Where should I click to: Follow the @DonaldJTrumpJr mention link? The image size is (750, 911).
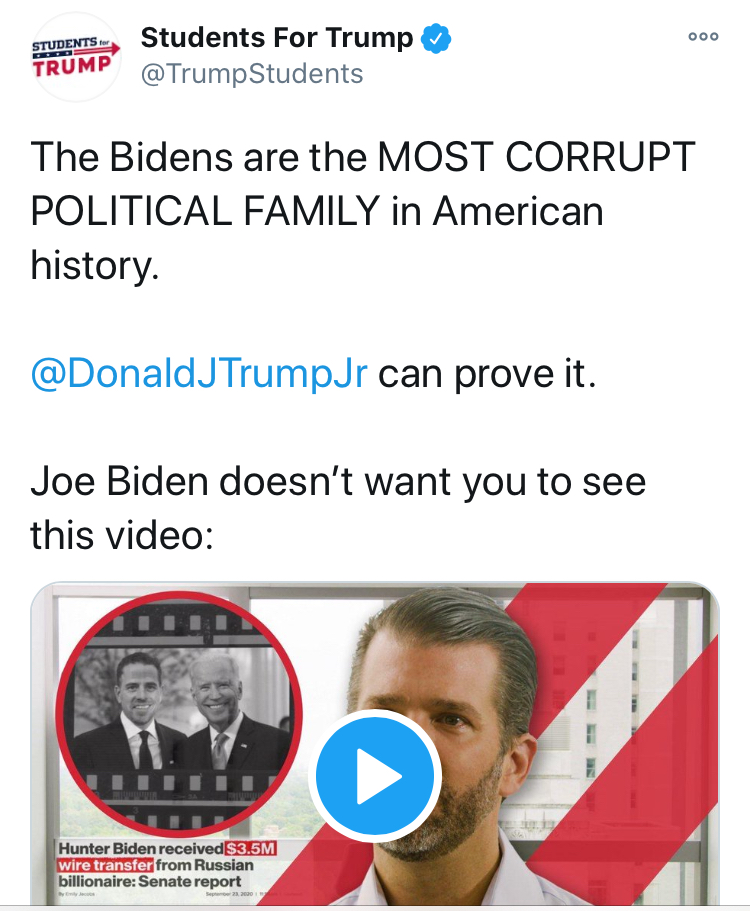pyautogui.click(x=199, y=373)
